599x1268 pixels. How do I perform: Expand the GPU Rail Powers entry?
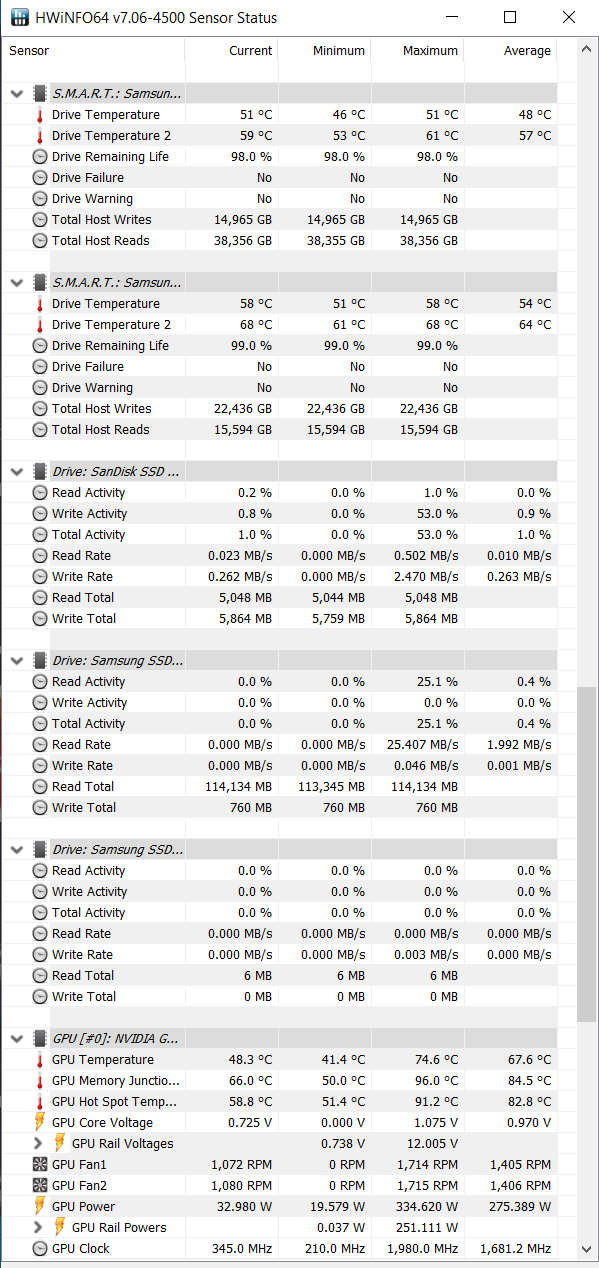click(x=38, y=1227)
